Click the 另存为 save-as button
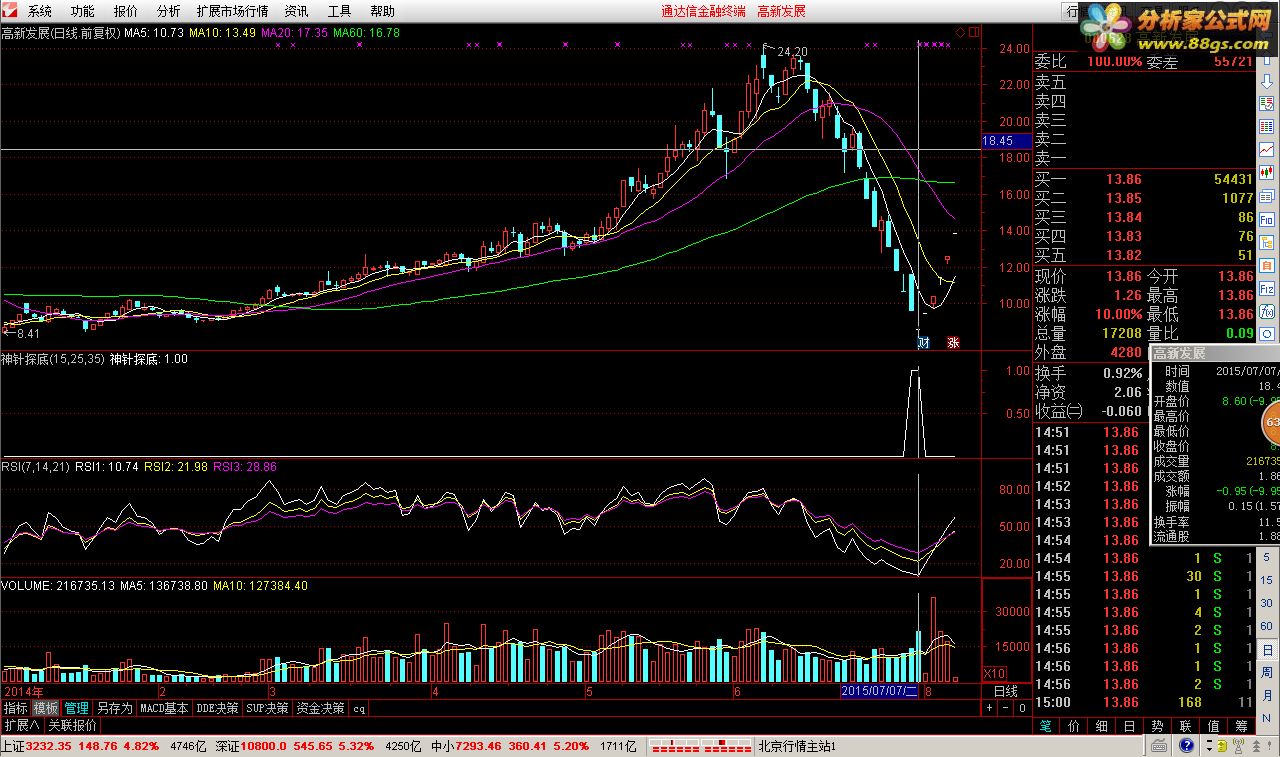The width and height of the screenshot is (1280, 757). click(114, 708)
